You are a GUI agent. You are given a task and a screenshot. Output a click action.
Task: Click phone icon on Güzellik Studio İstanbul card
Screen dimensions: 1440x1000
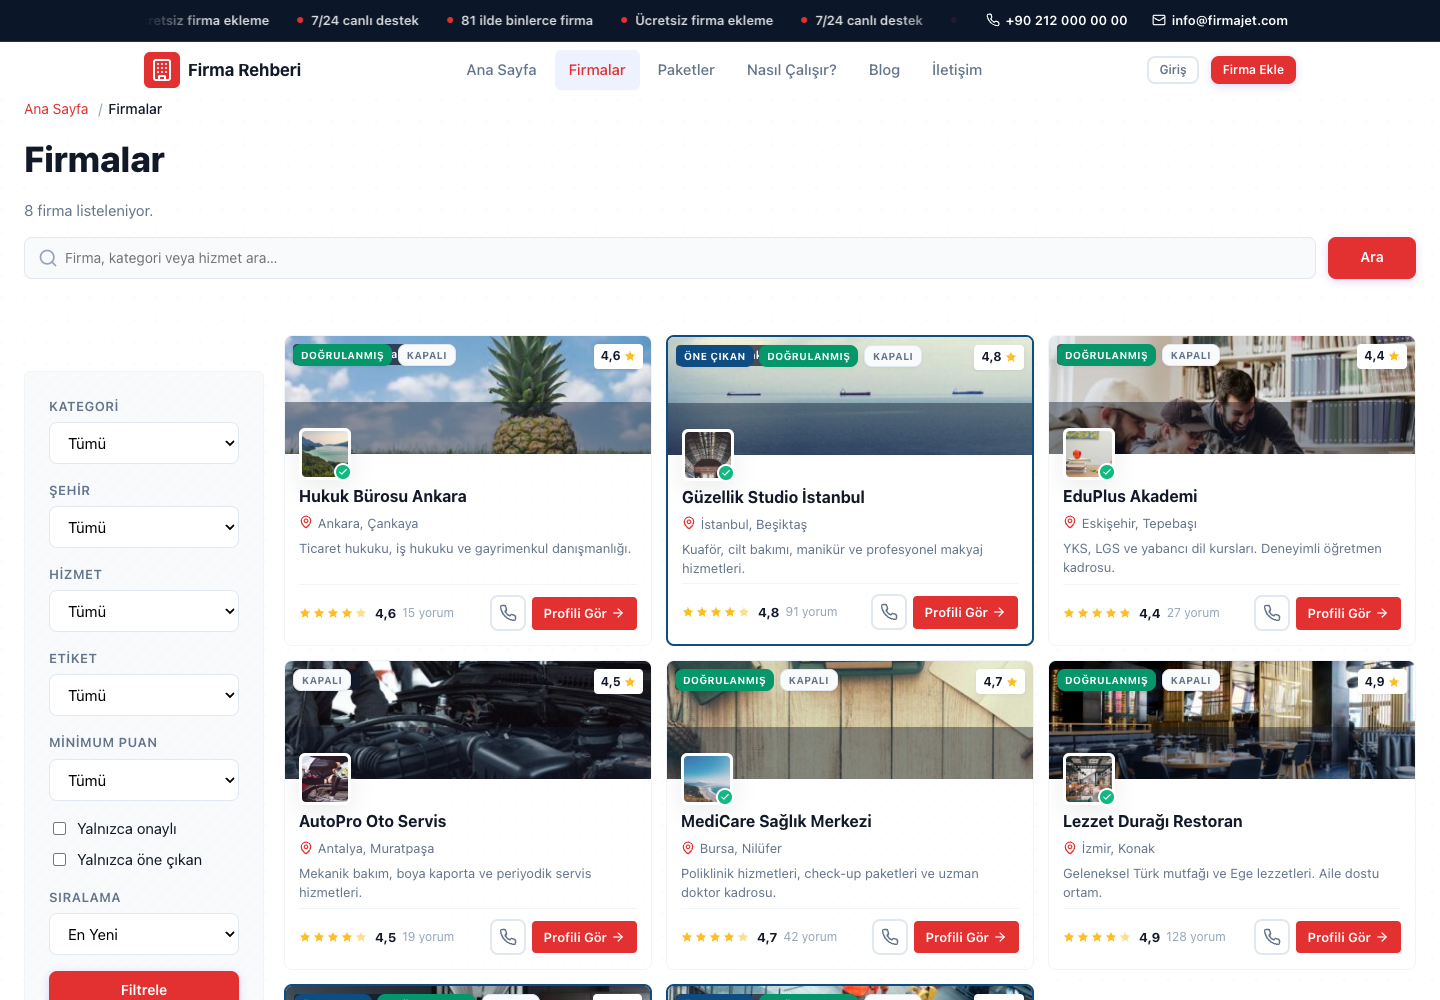tap(889, 612)
